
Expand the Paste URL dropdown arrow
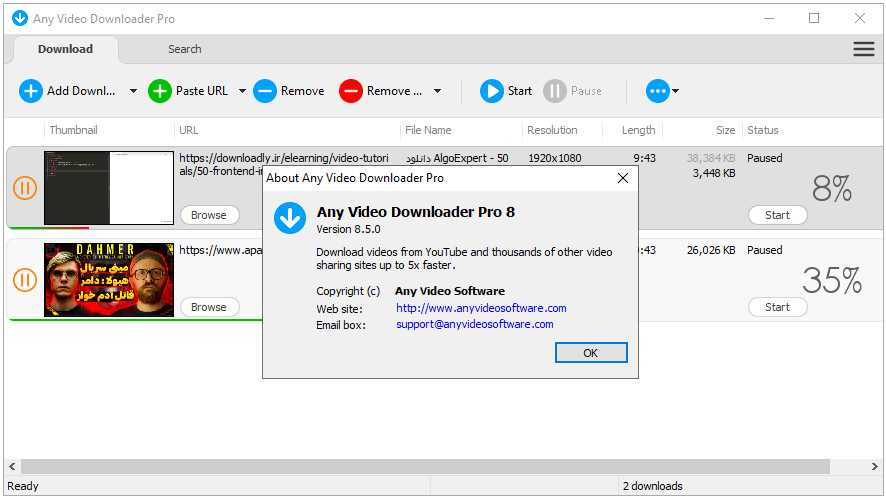coord(242,91)
